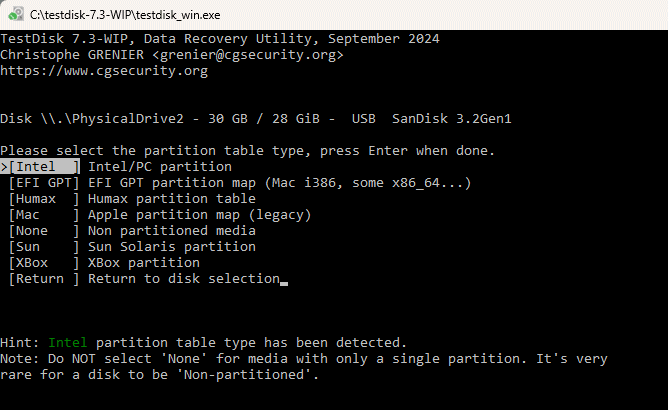This screenshot has width=668, height=410.
Task: Click the 'Intel/PC partition' description text
Action: point(160,167)
